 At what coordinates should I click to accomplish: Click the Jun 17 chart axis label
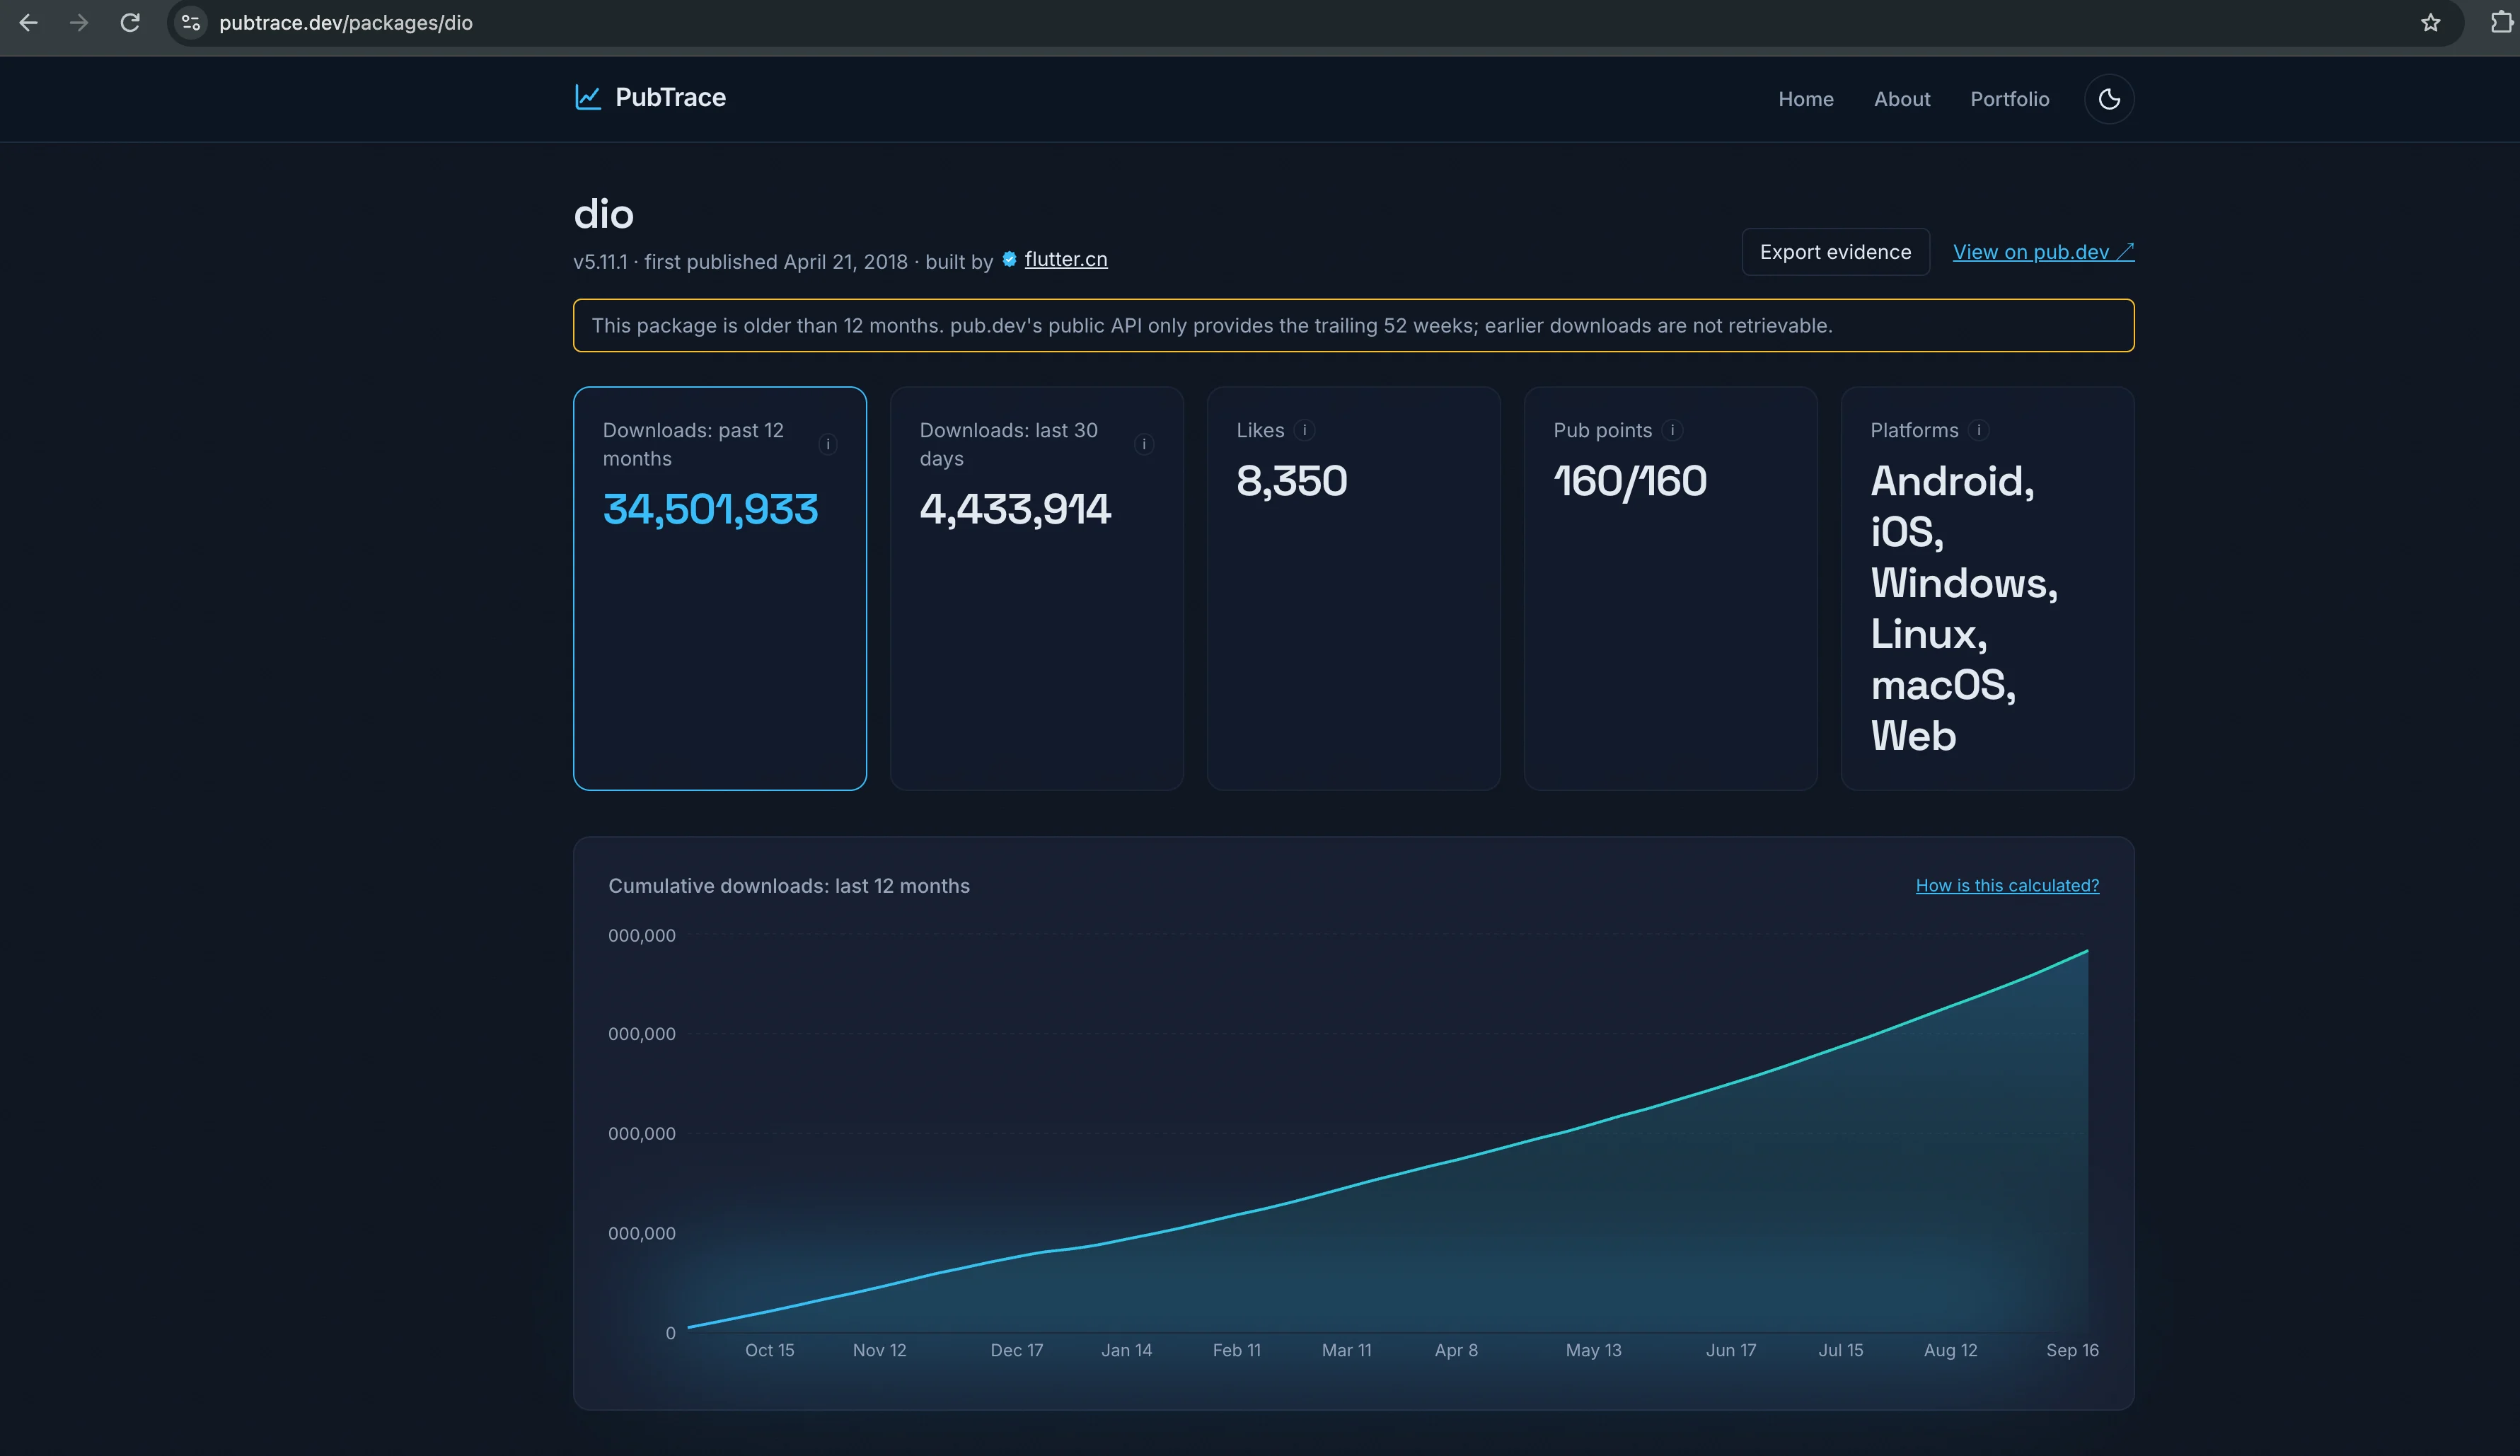click(1730, 1350)
